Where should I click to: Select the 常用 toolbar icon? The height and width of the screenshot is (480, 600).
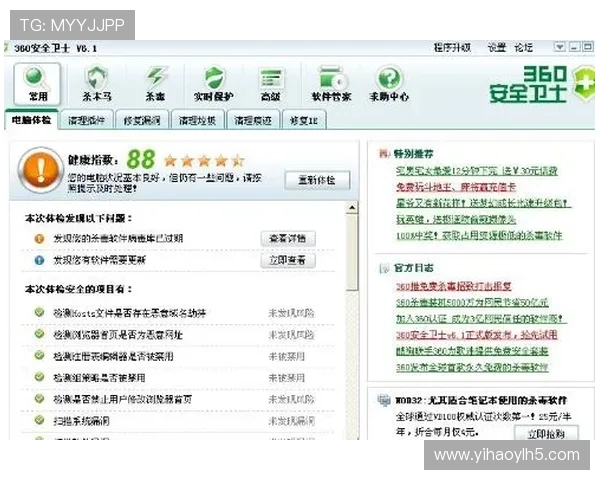pyautogui.click(x=37, y=84)
